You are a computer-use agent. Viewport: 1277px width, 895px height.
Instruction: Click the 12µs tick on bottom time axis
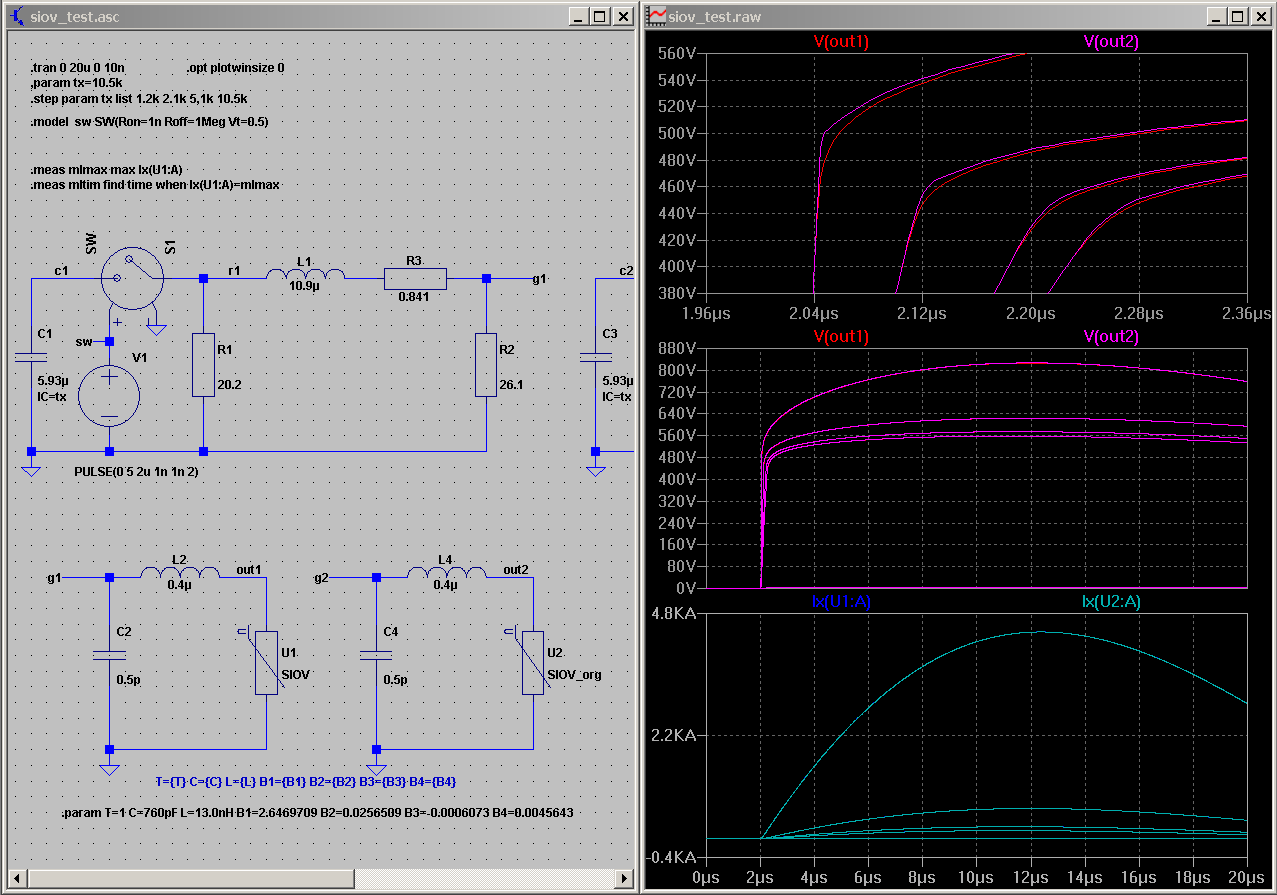coord(1029,877)
